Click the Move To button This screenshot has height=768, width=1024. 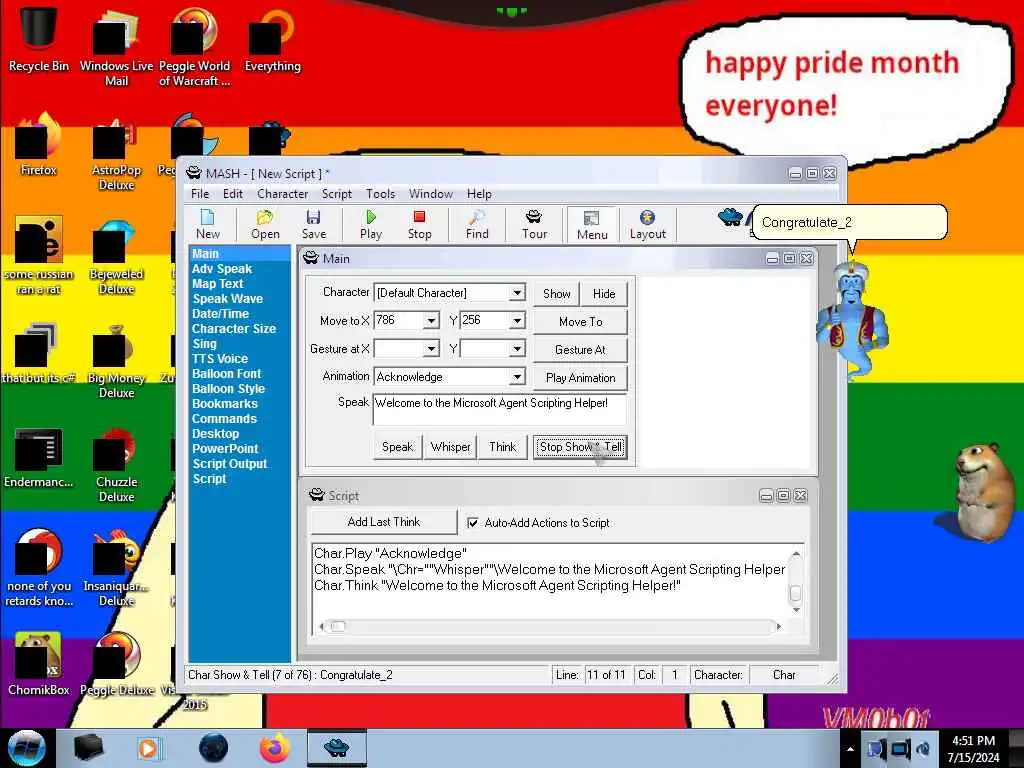click(x=581, y=322)
